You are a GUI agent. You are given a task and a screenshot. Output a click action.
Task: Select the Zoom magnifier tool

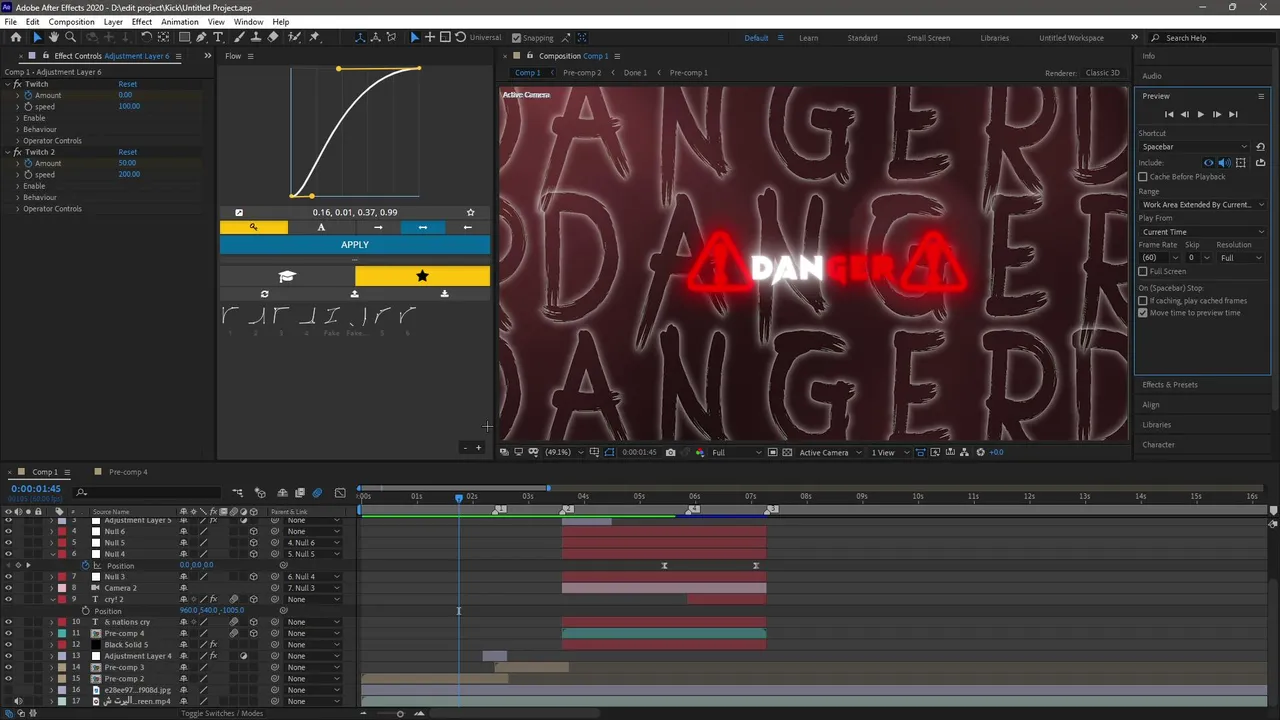point(70,37)
